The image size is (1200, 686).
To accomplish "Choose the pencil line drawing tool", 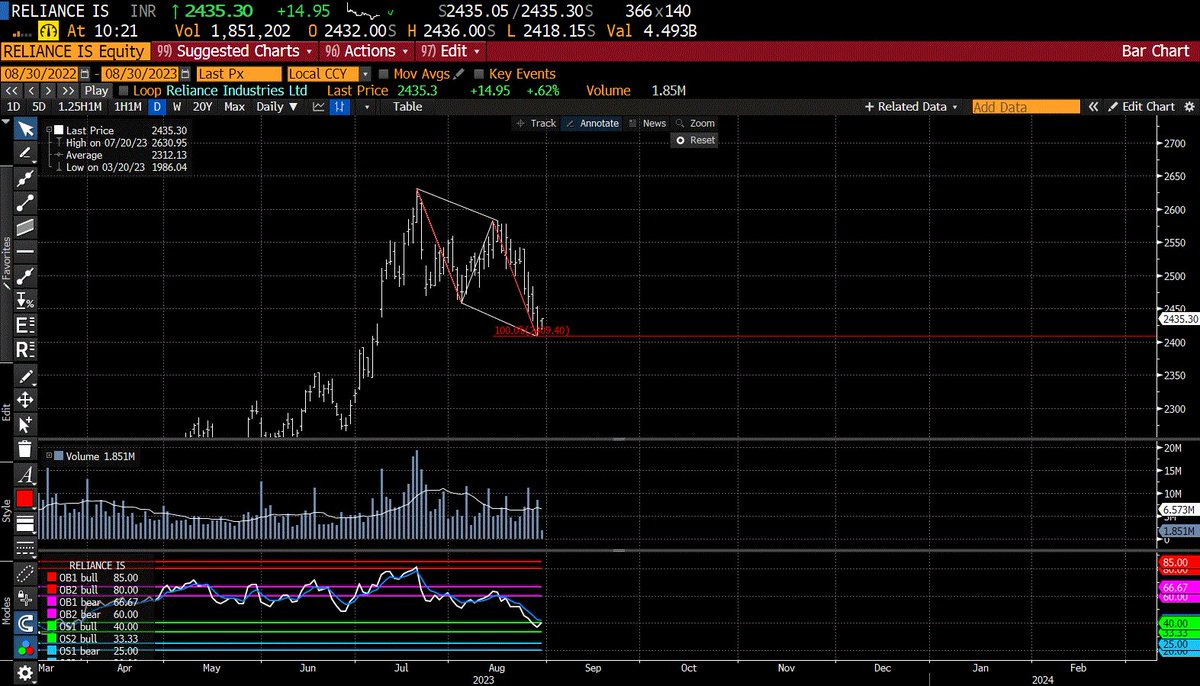I will (26, 153).
